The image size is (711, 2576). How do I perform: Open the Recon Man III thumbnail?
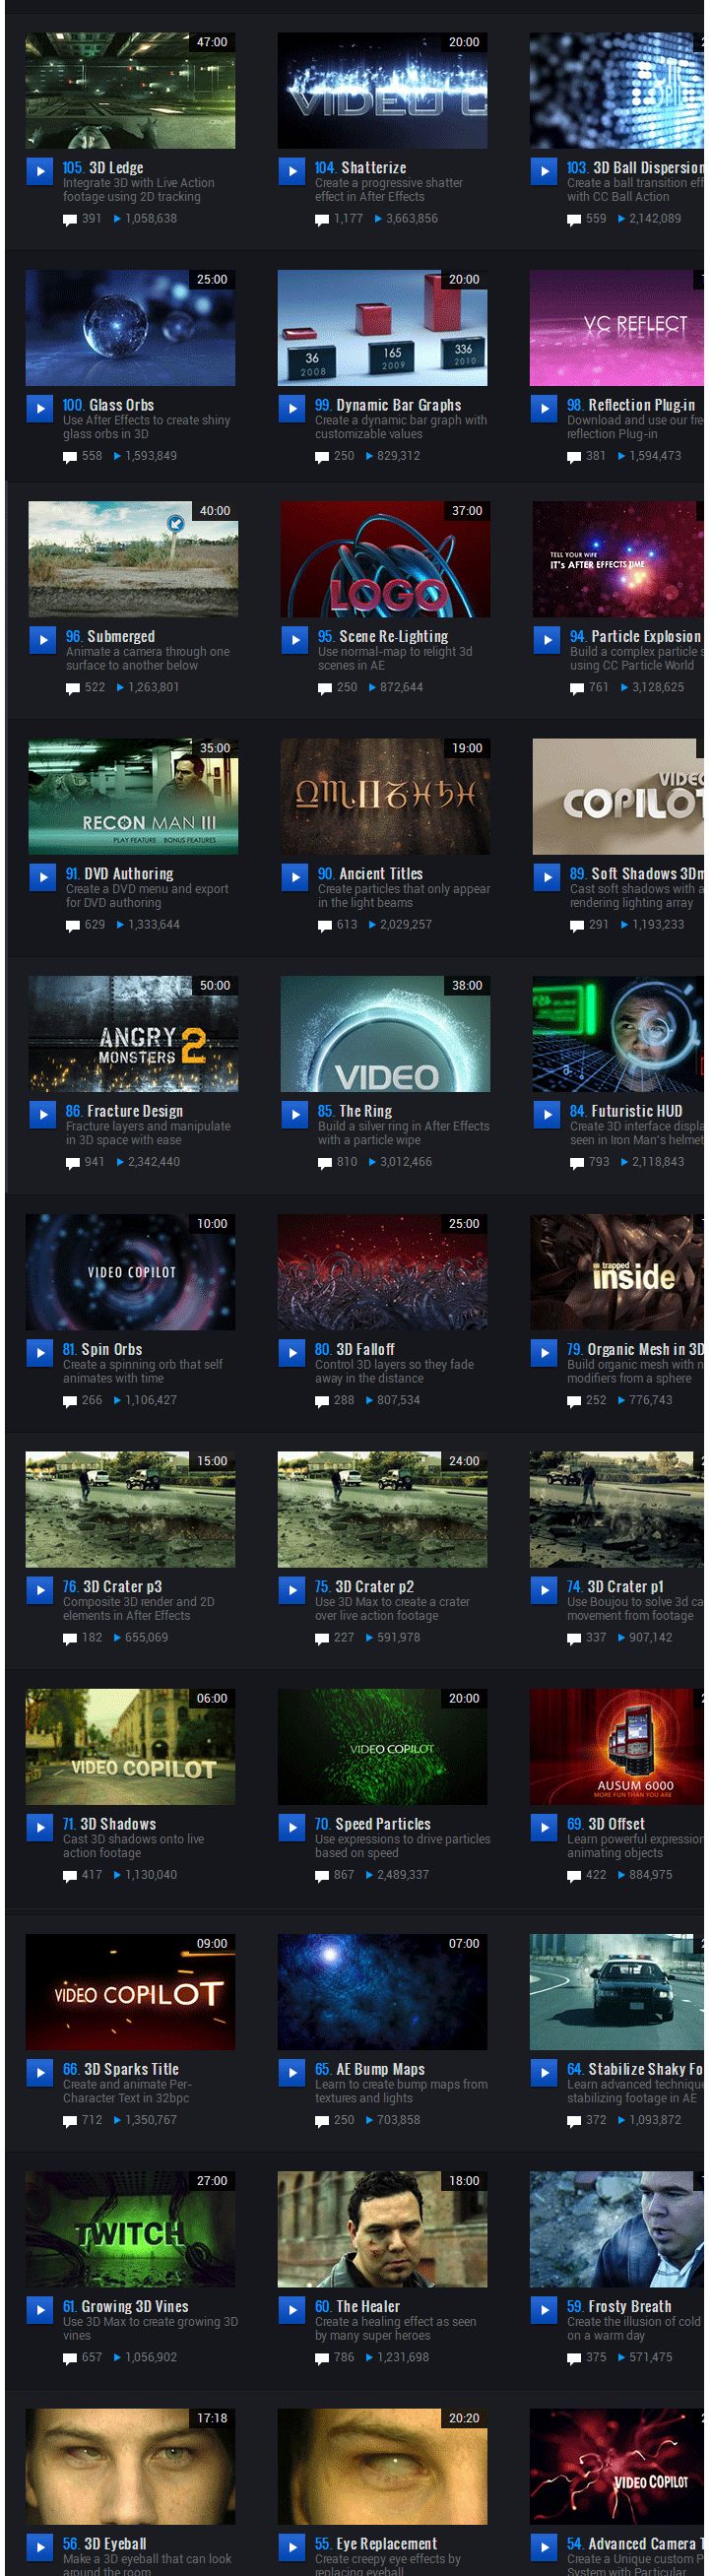coord(134,796)
